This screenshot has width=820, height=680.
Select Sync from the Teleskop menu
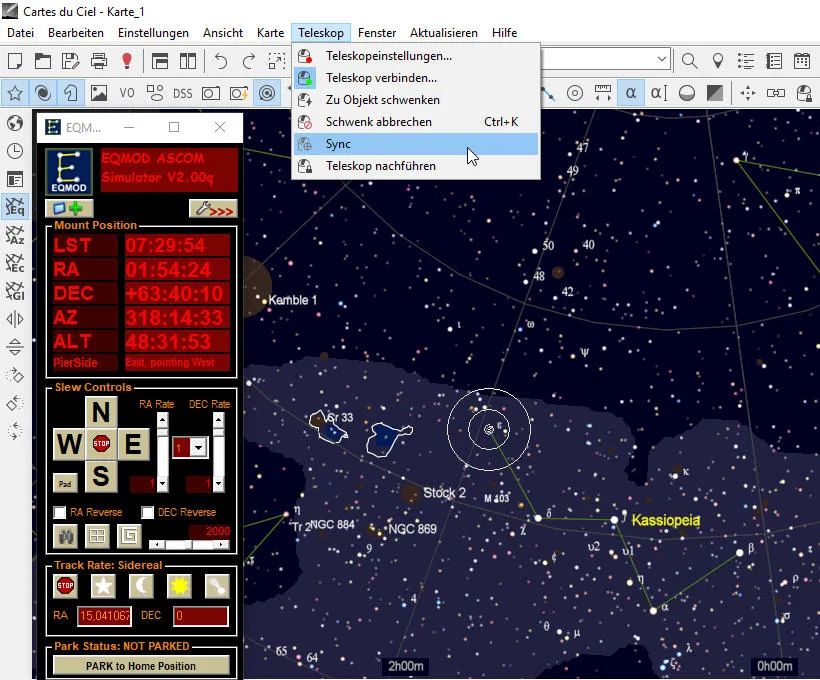[x=338, y=144]
